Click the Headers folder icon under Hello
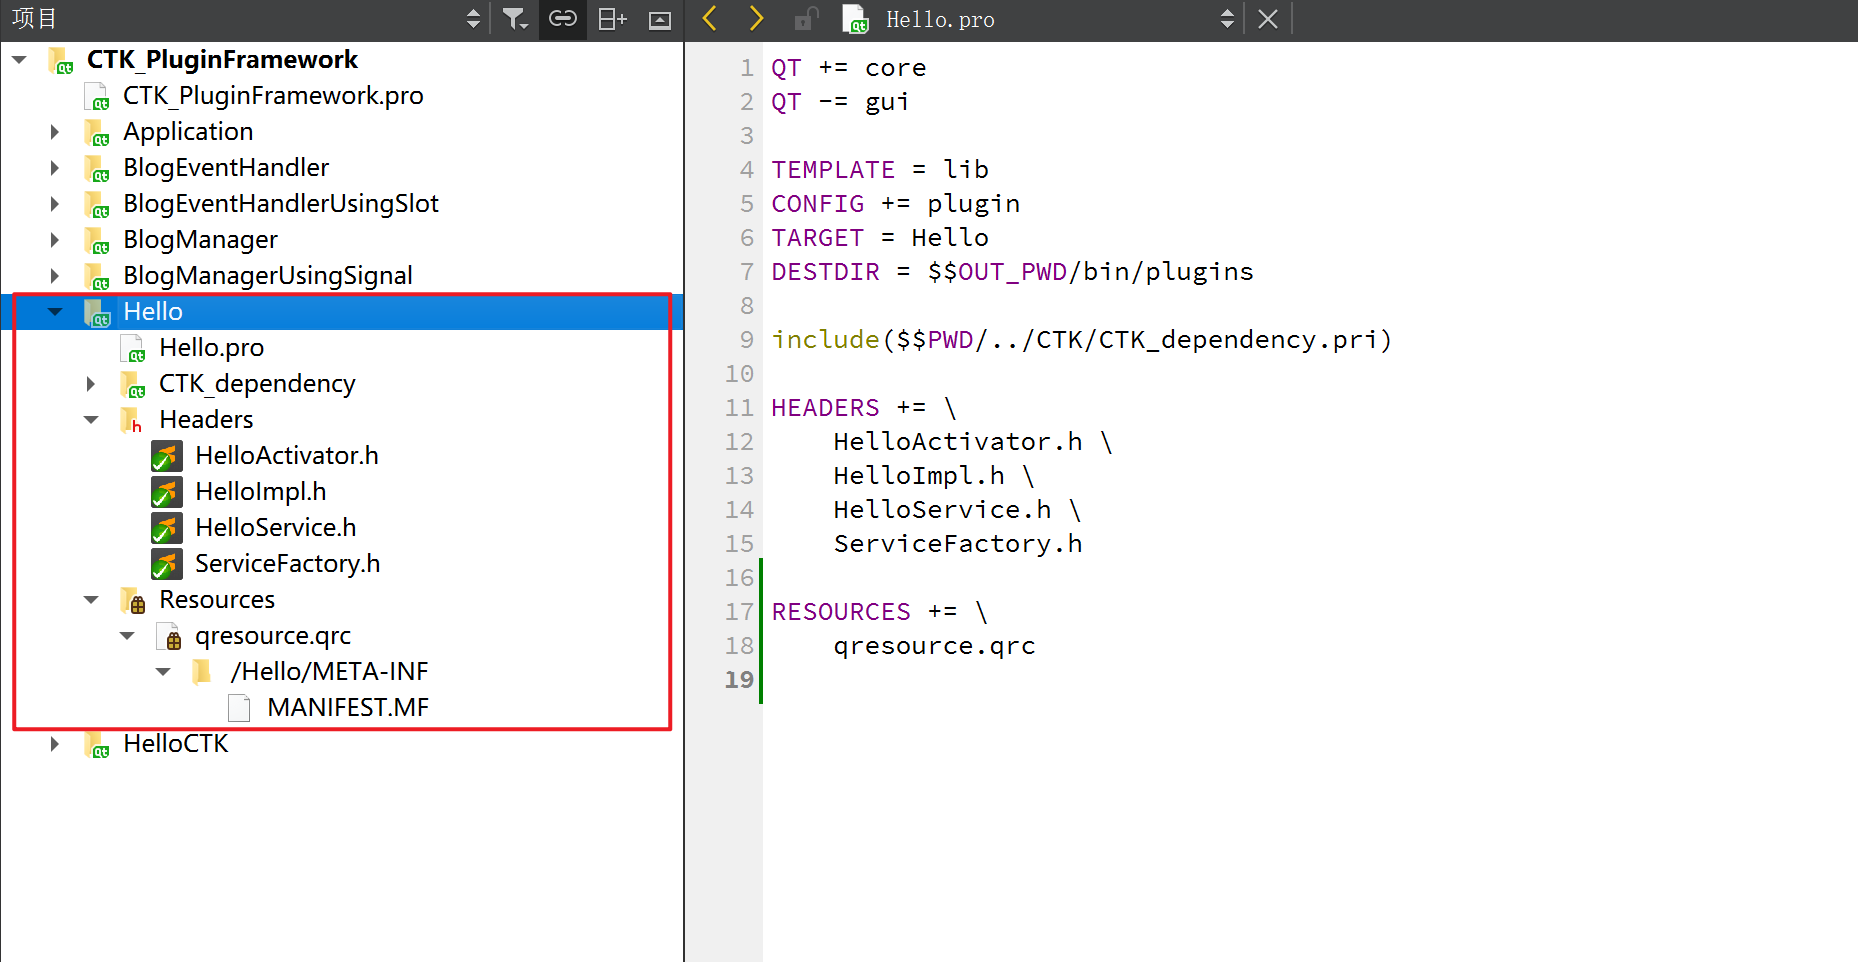1858x962 pixels. [131, 419]
